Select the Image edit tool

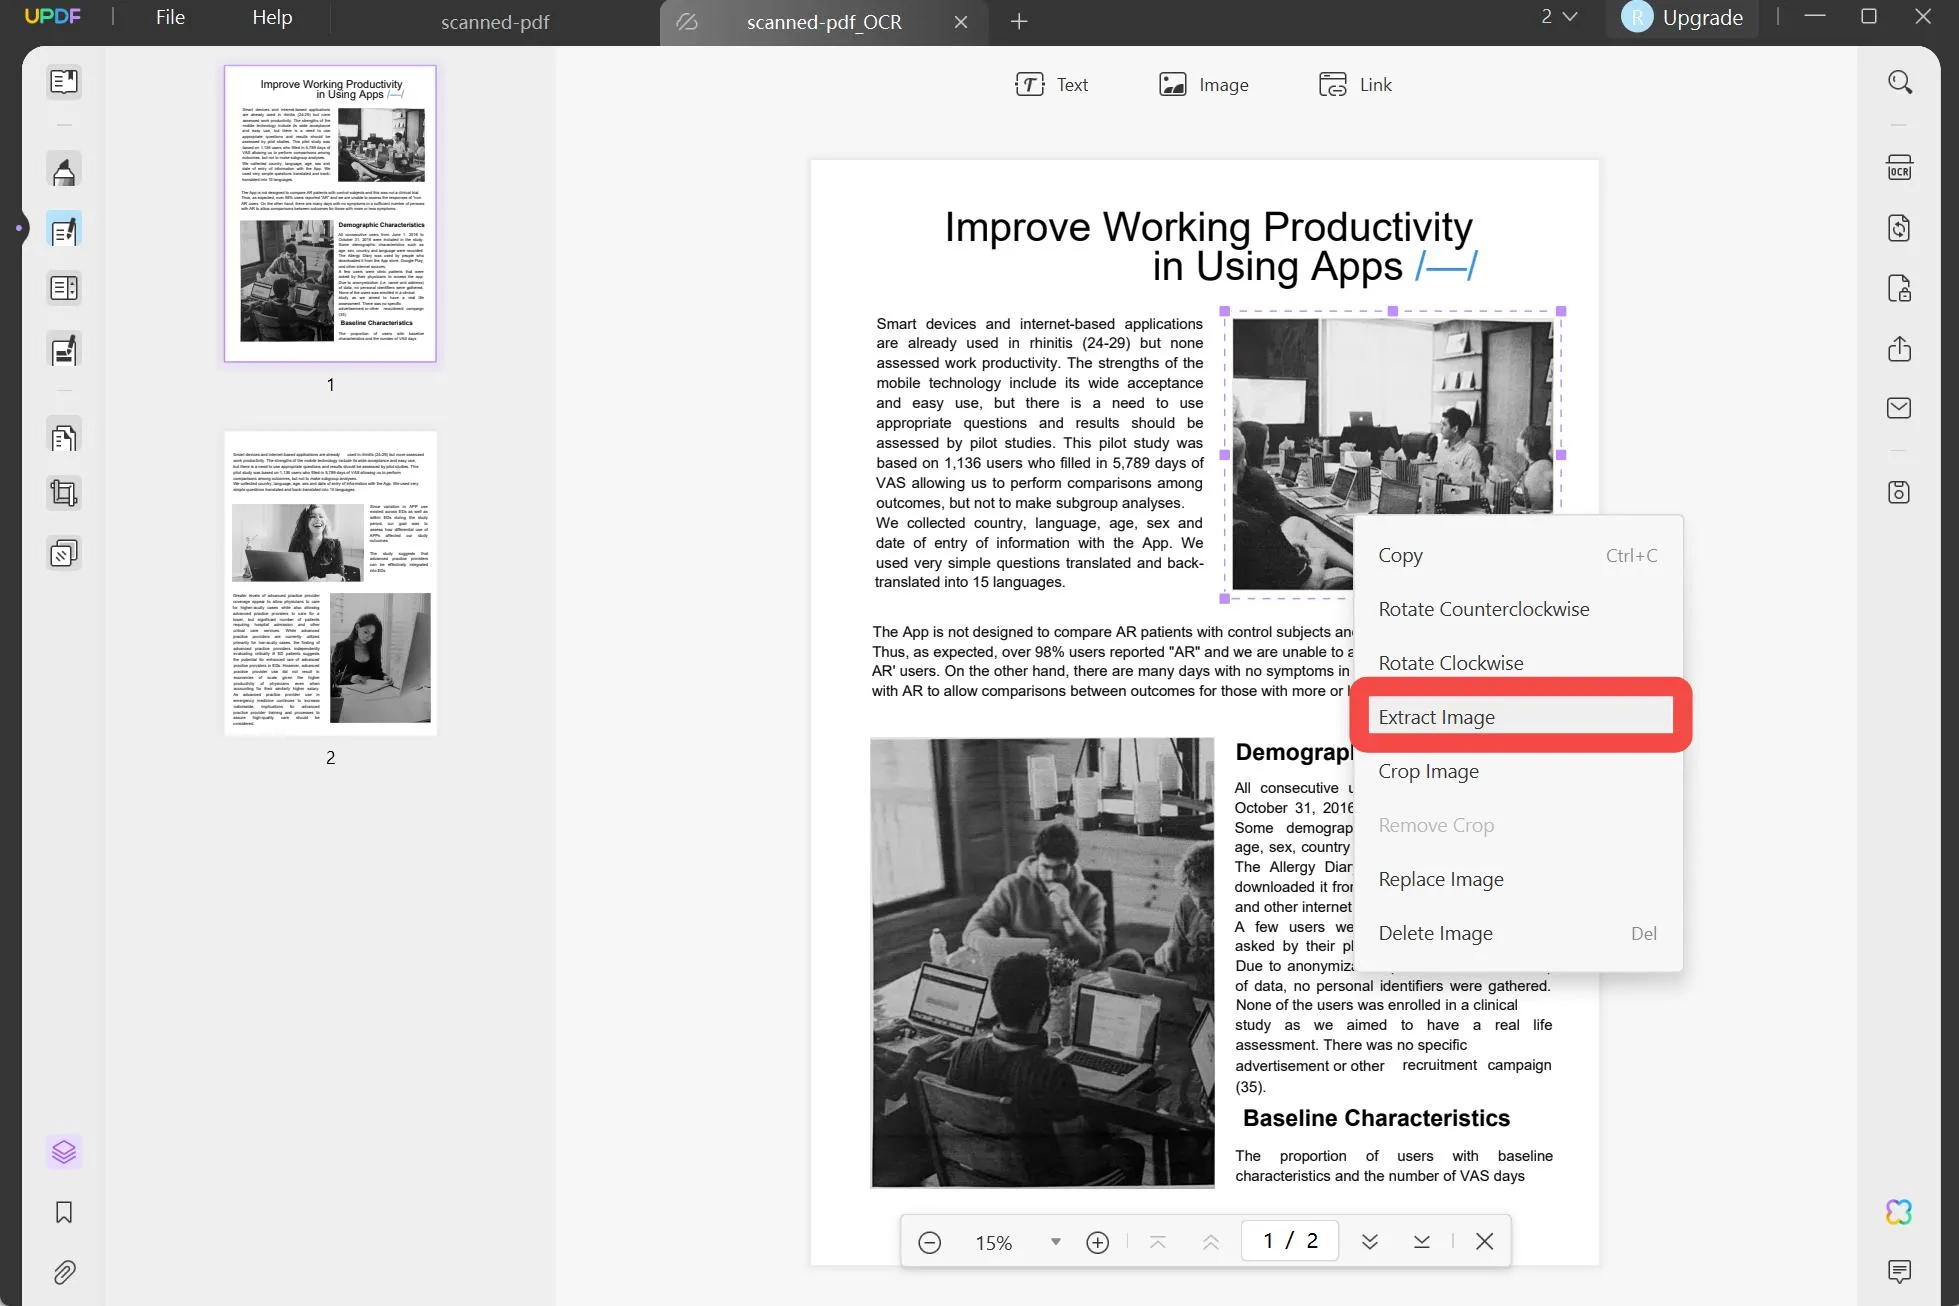[1203, 85]
